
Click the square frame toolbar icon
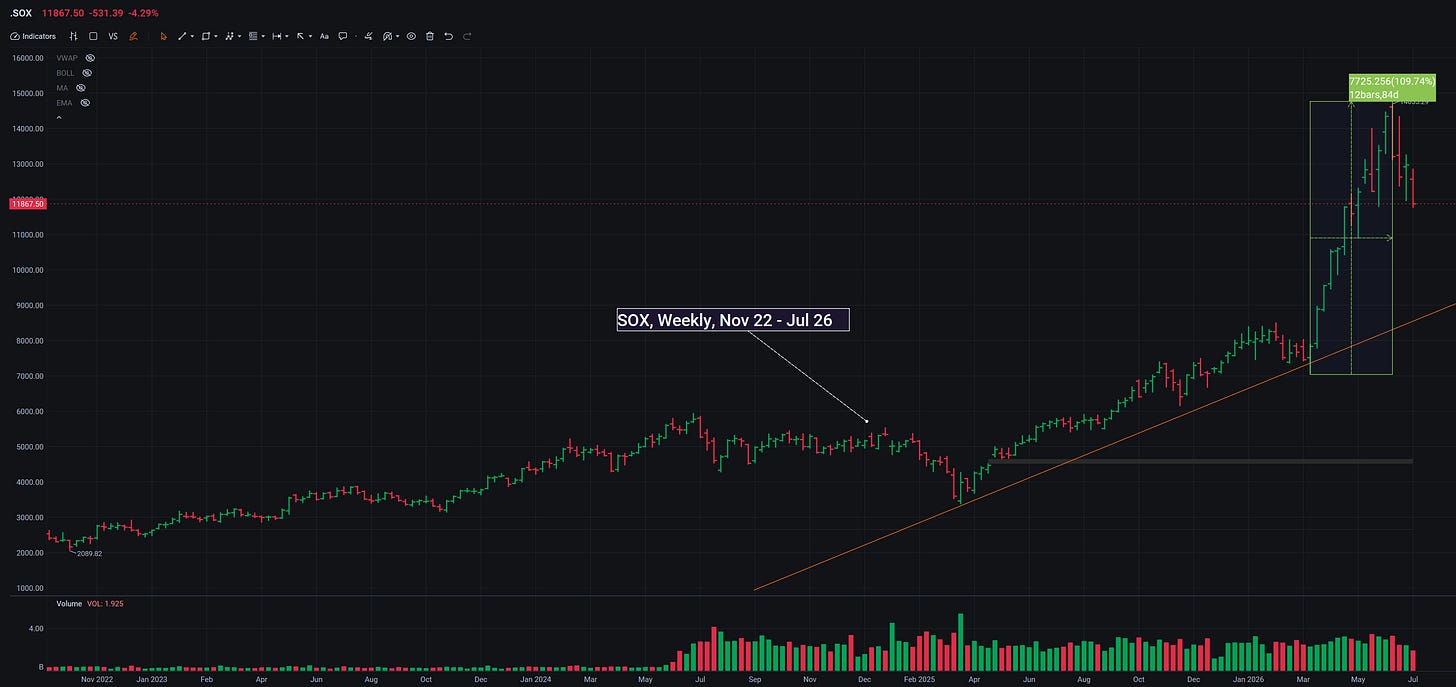pyautogui.click(x=93, y=36)
